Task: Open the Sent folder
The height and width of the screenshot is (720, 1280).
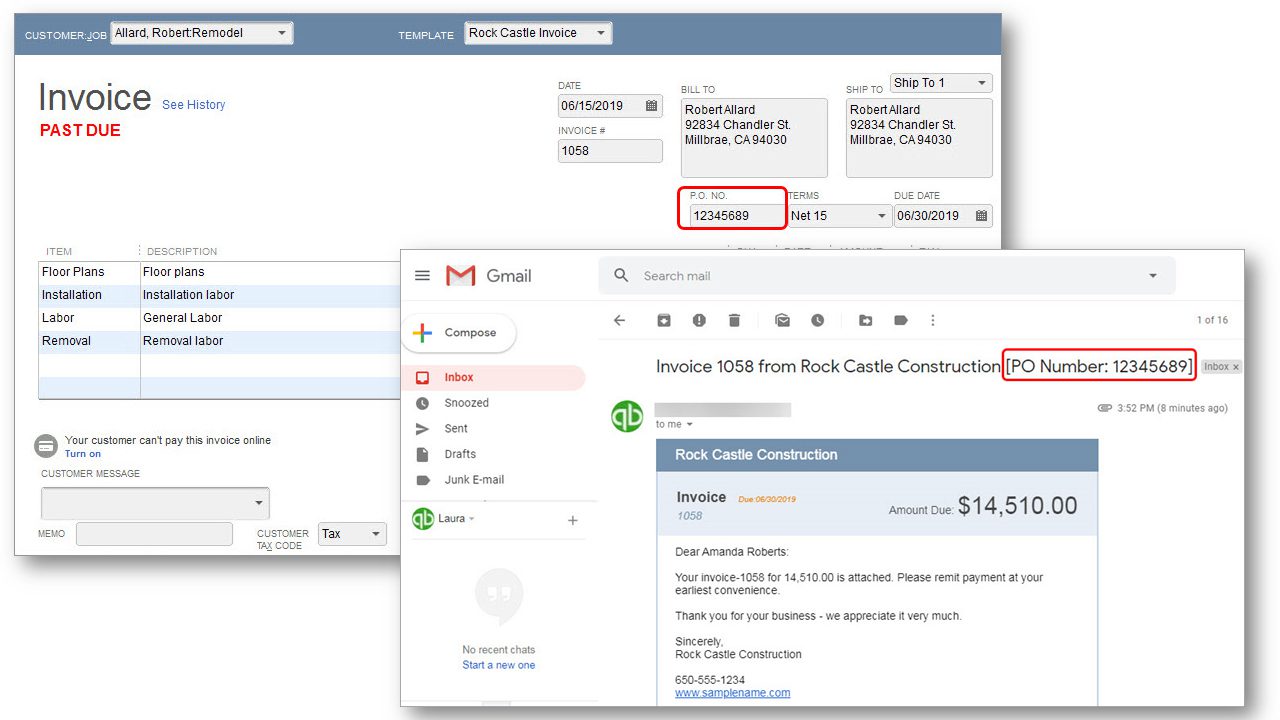Action: 456,428
